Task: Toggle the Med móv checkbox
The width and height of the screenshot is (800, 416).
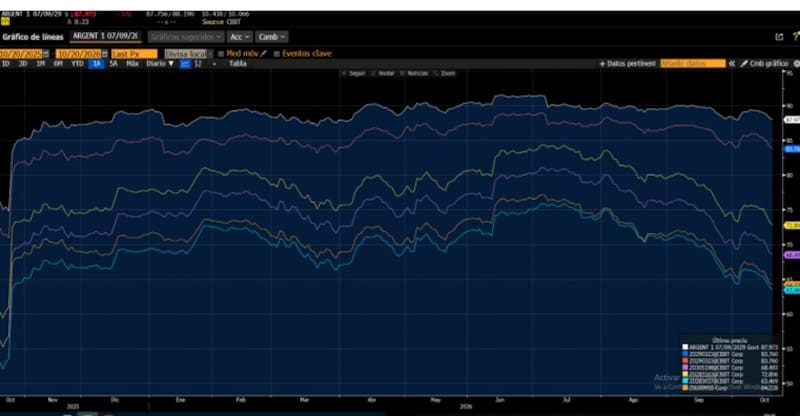Action: [x=221, y=54]
